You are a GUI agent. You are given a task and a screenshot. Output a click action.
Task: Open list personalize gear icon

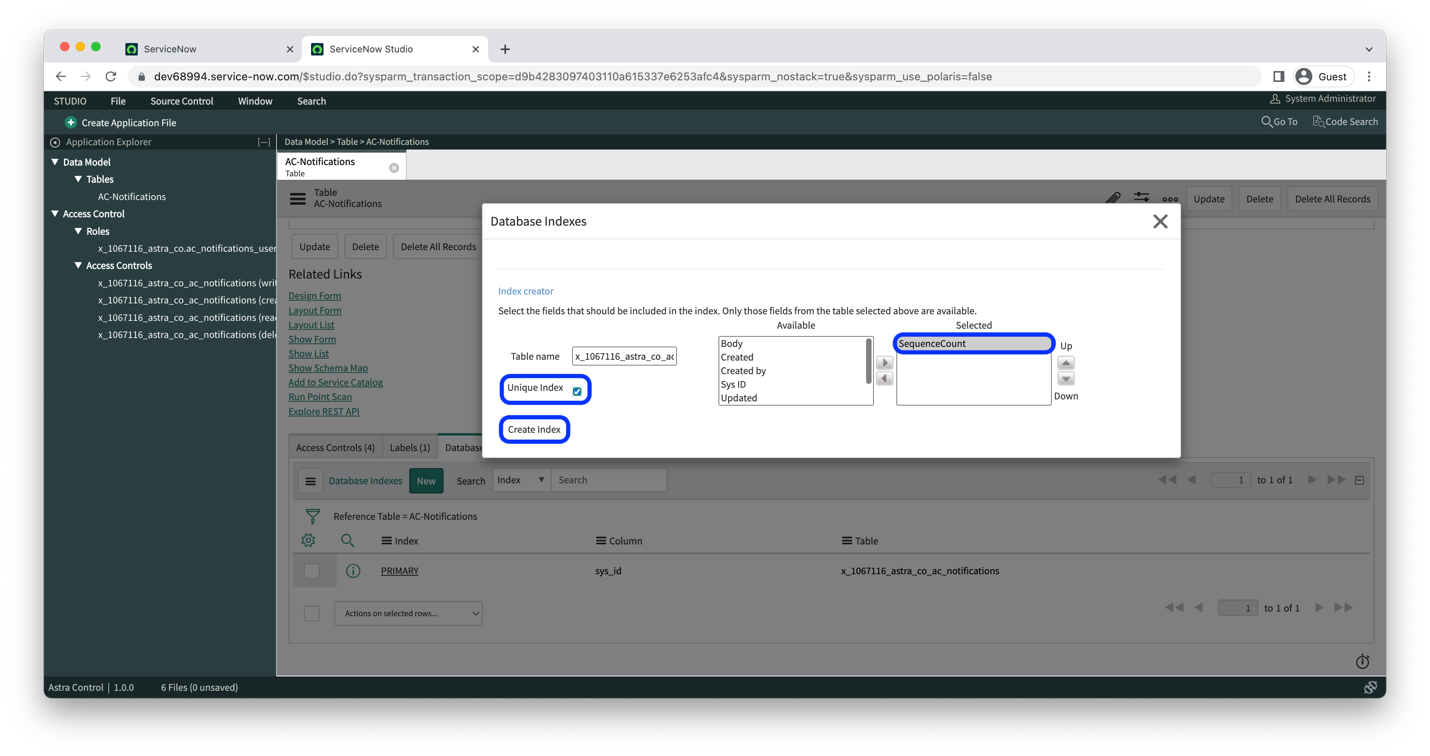[309, 541]
